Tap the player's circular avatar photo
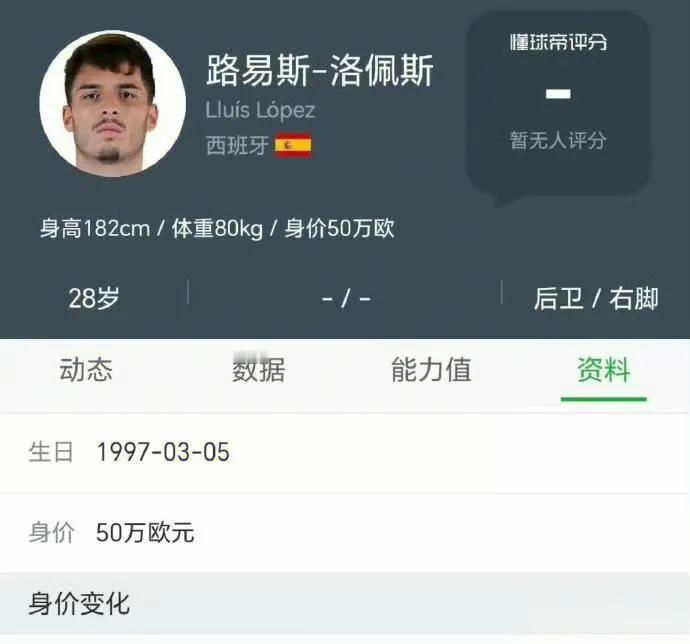This screenshot has width=690, height=644. (x=112, y=104)
